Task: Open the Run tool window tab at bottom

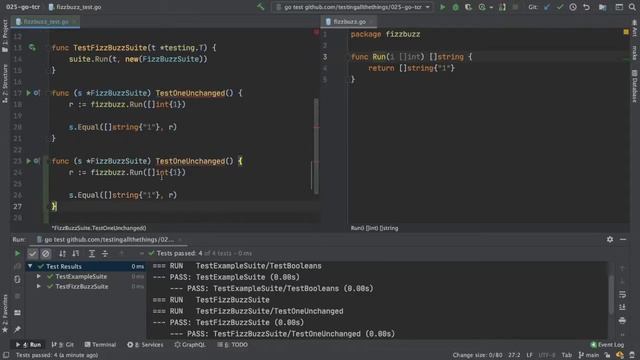Action: pyautogui.click(x=29, y=345)
